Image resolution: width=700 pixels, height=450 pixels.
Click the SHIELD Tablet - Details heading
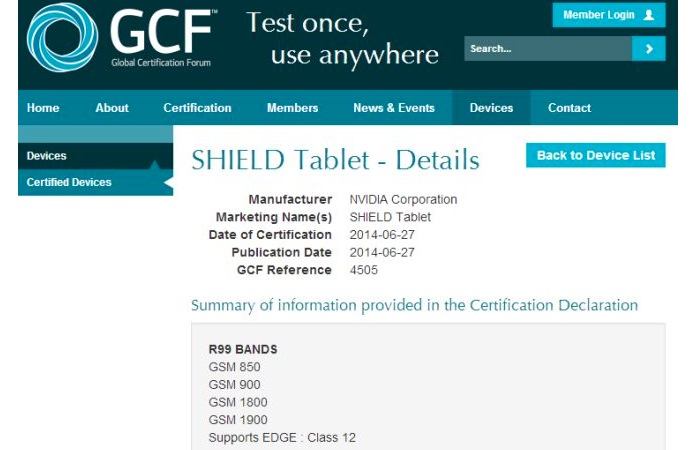335,160
